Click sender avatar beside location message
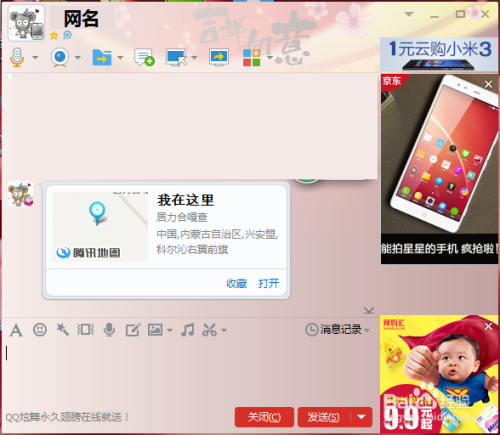 coord(20,194)
